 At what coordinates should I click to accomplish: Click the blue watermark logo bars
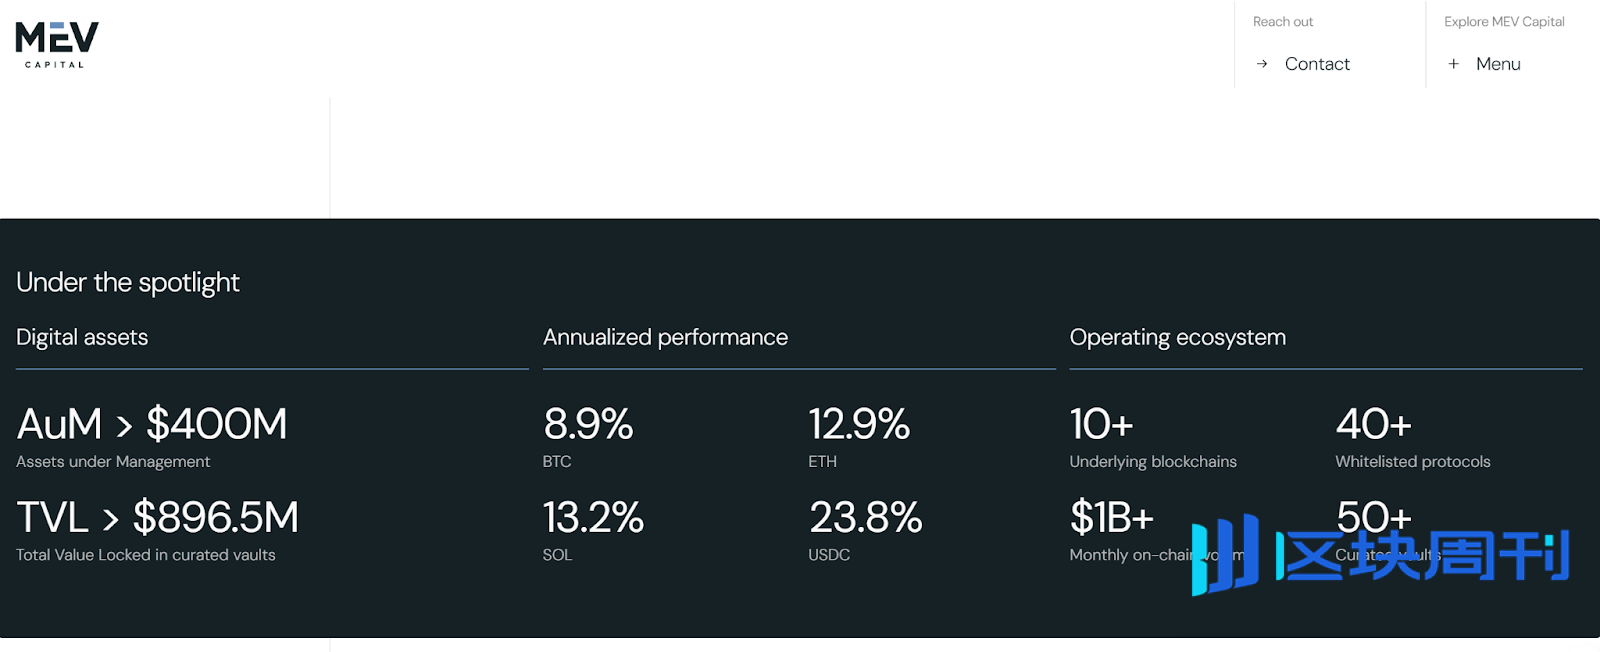tap(1225, 555)
